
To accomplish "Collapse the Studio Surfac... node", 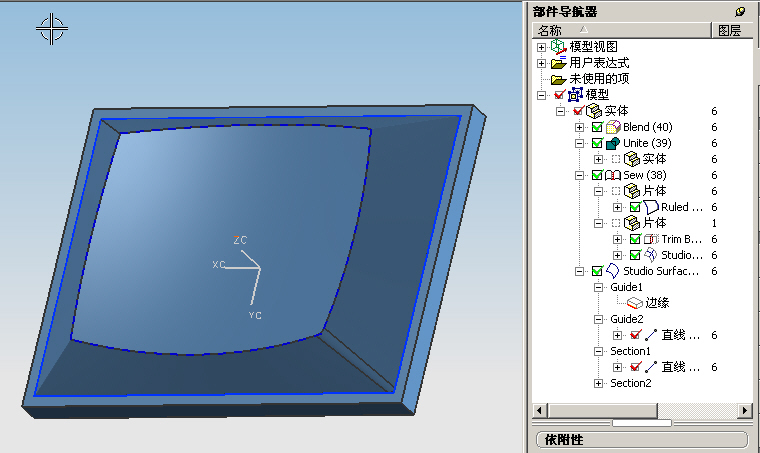I will pyautogui.click(x=579, y=271).
